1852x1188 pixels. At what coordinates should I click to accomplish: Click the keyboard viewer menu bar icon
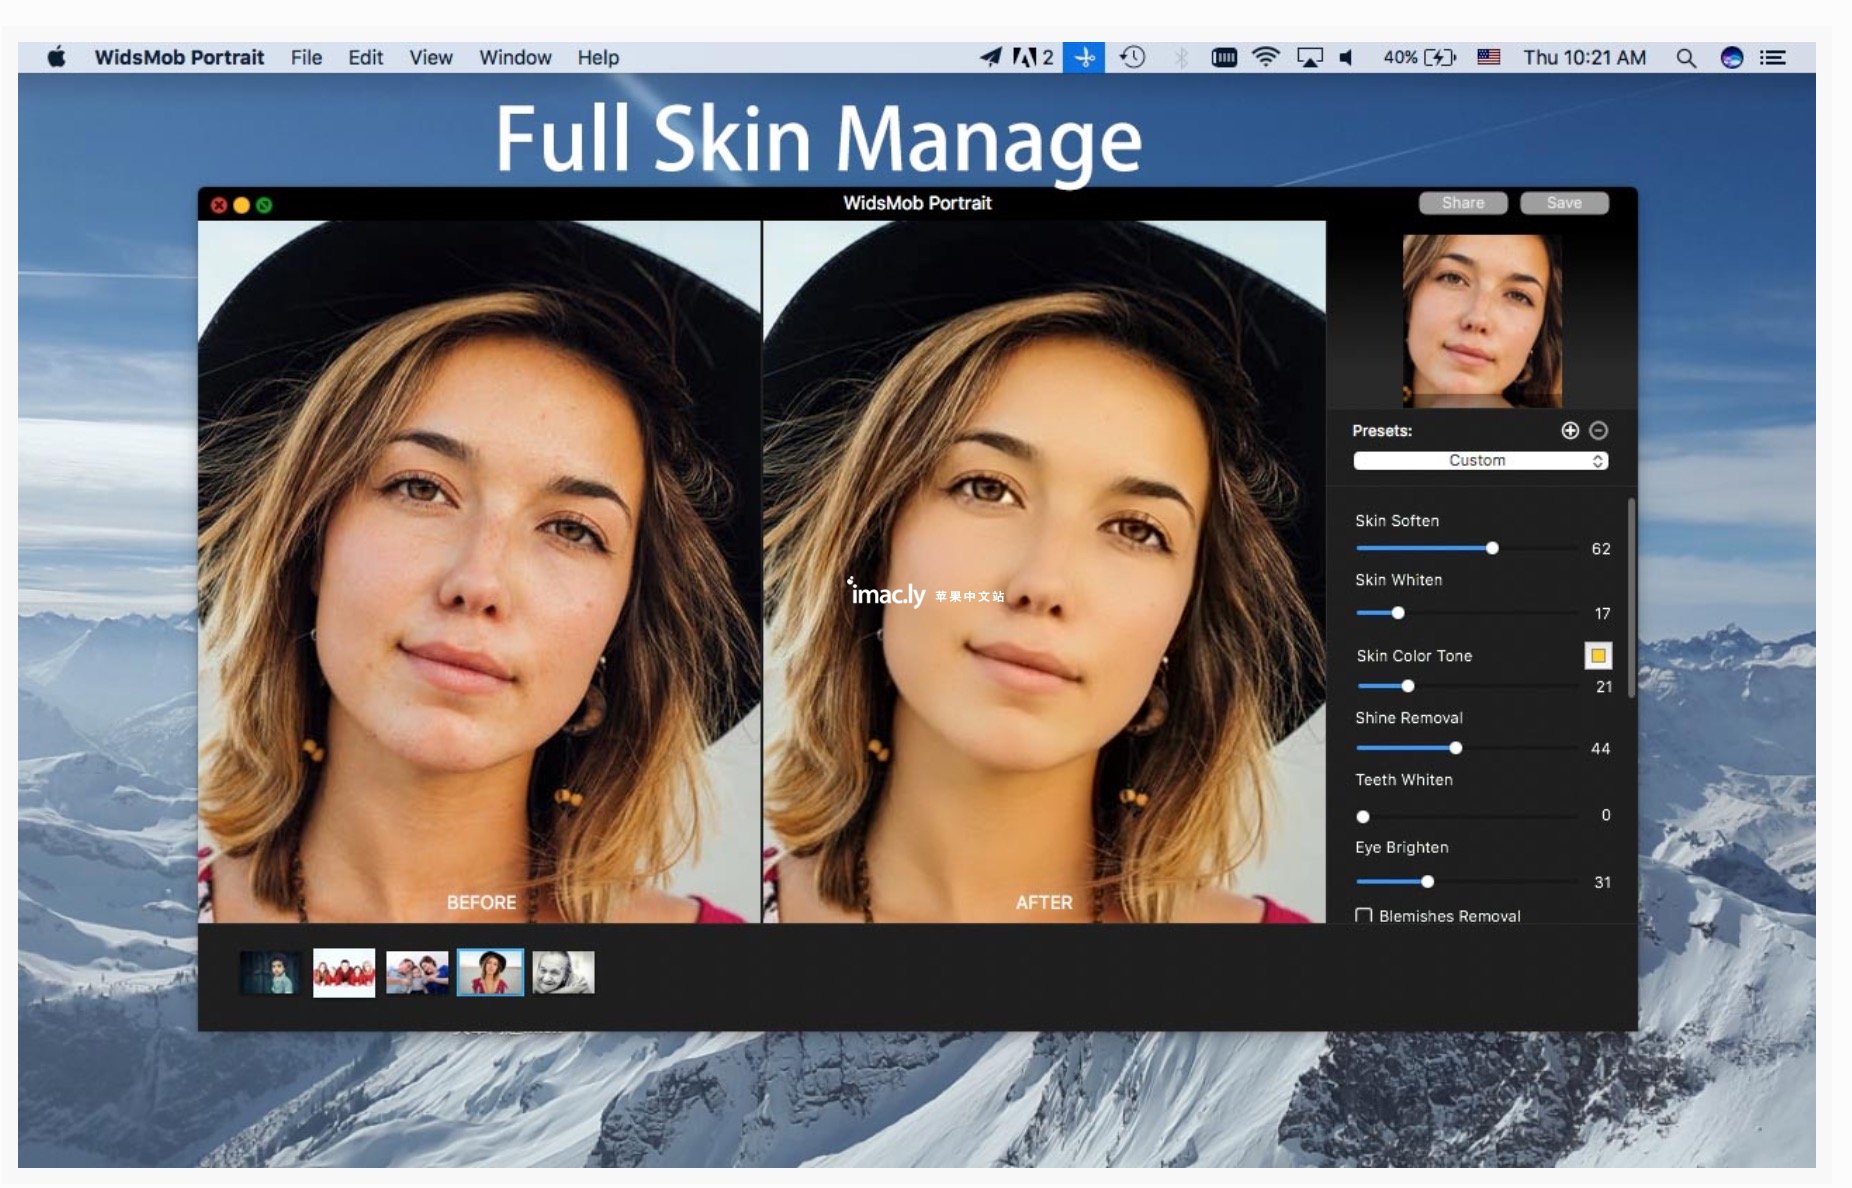[x=1224, y=57]
